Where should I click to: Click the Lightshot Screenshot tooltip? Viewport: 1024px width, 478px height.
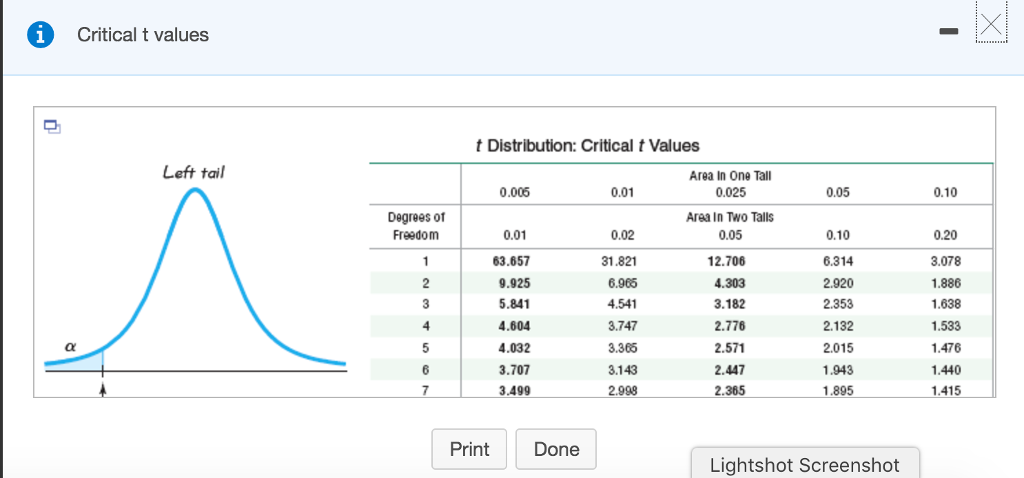click(x=805, y=464)
